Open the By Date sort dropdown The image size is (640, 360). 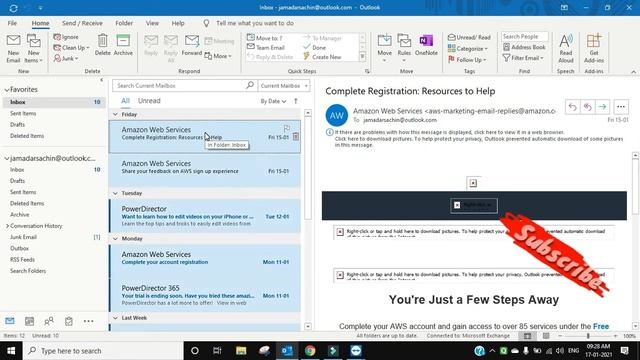[x=273, y=101]
